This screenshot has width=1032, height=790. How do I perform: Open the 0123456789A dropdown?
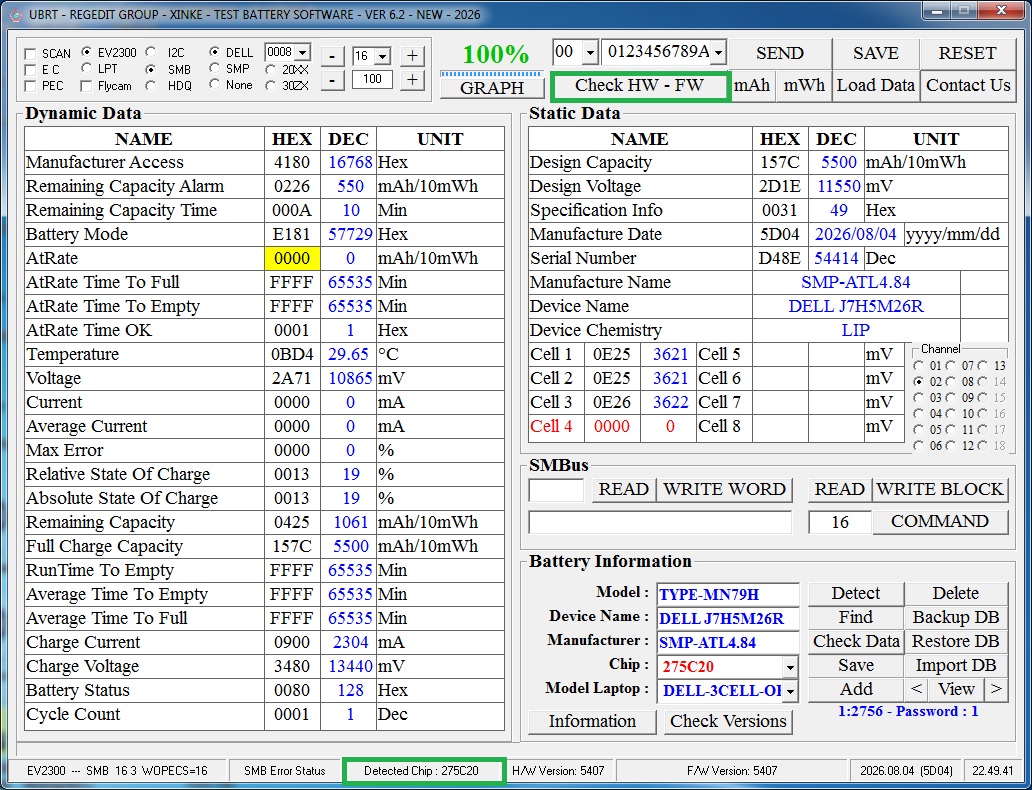point(718,52)
